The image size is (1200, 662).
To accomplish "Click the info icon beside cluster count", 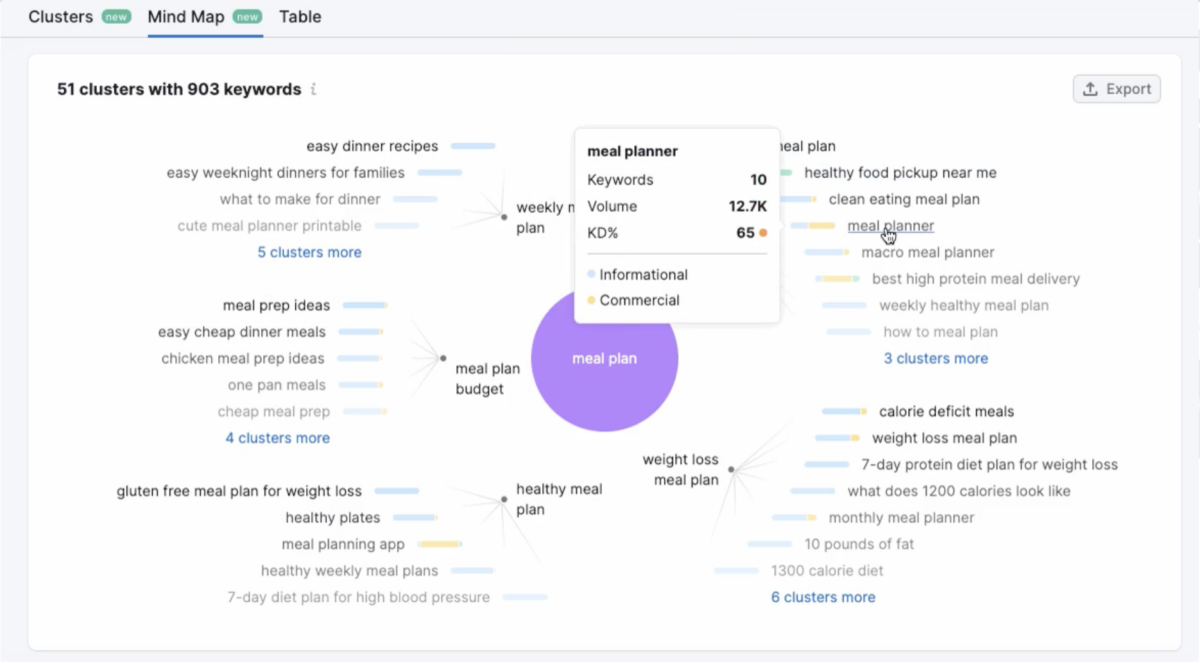I will (x=313, y=90).
